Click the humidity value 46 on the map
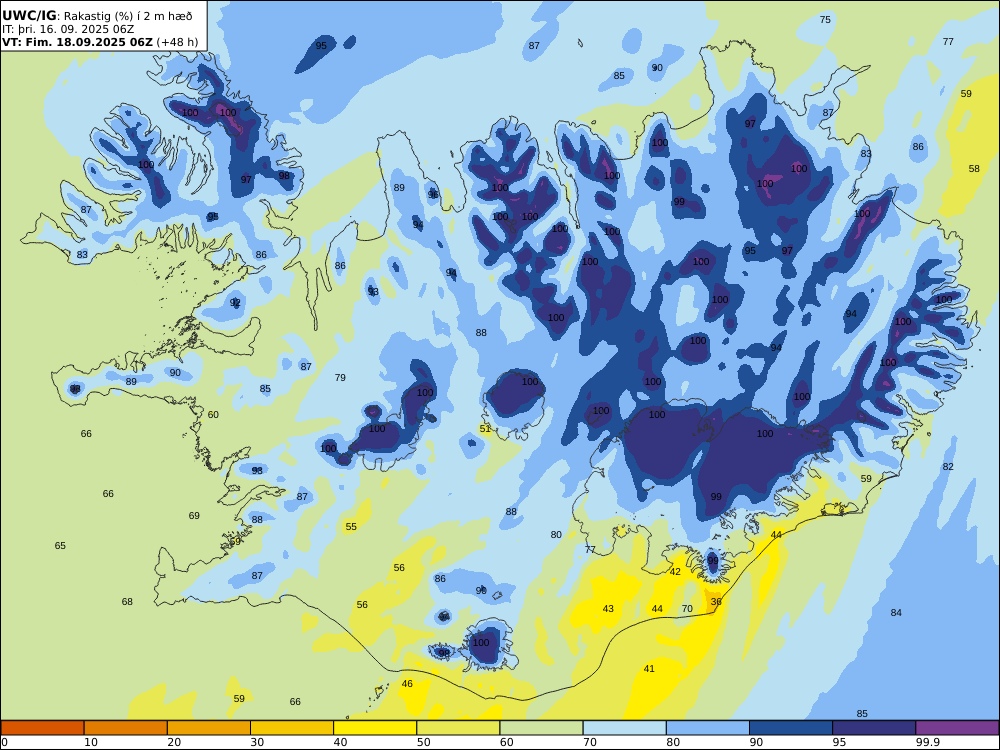 pyautogui.click(x=407, y=684)
